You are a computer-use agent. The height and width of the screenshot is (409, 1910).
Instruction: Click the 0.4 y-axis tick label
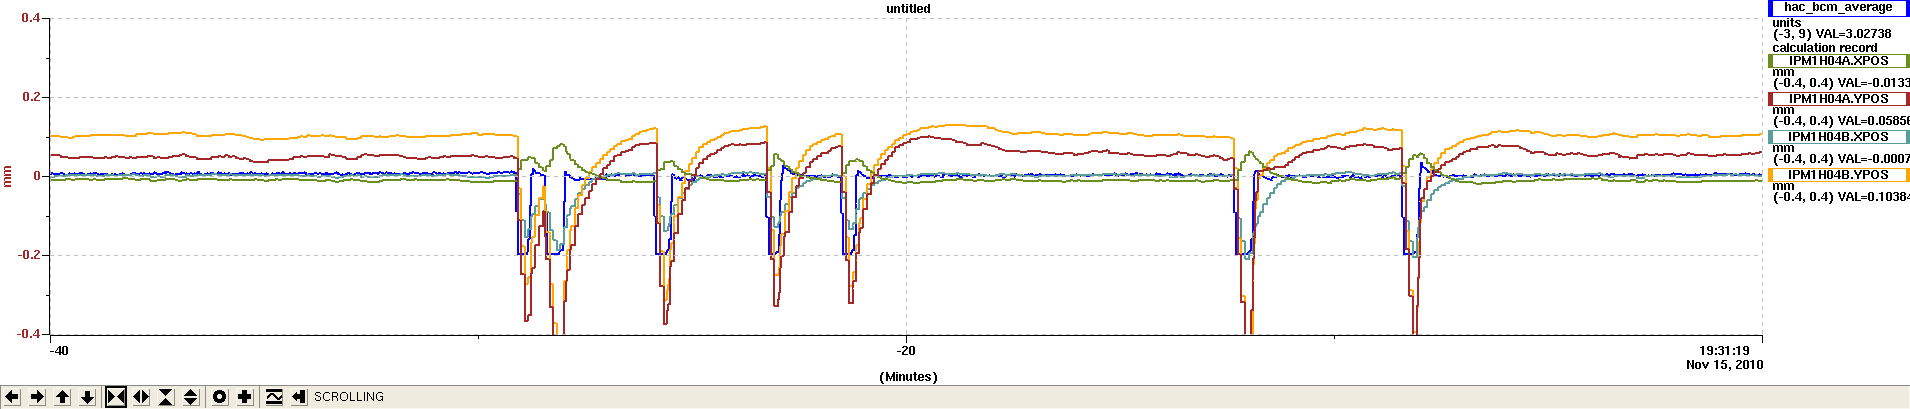pyautogui.click(x=31, y=18)
